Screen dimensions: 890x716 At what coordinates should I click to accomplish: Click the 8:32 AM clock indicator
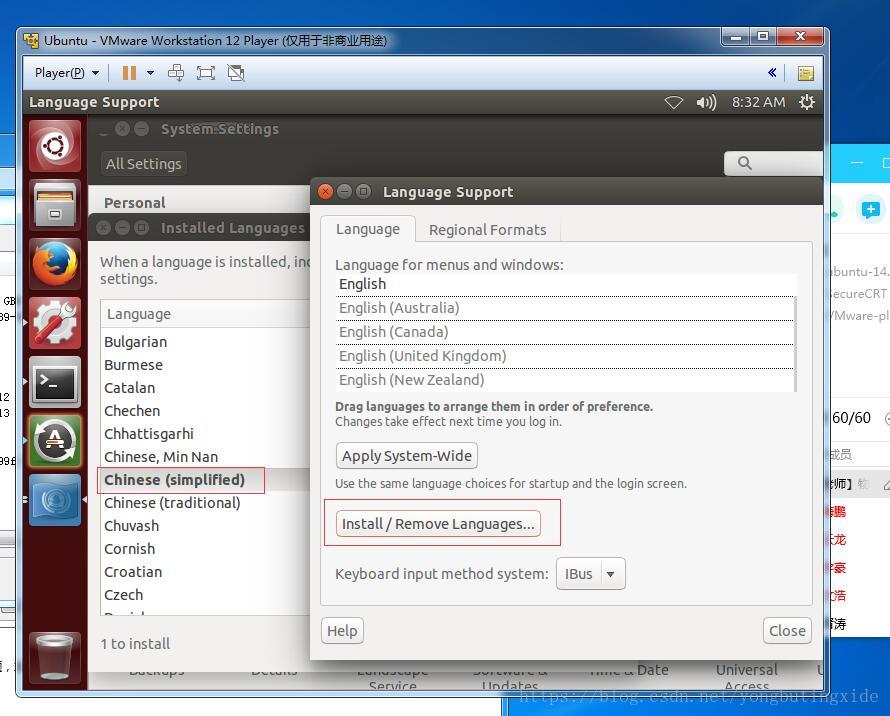coord(758,102)
